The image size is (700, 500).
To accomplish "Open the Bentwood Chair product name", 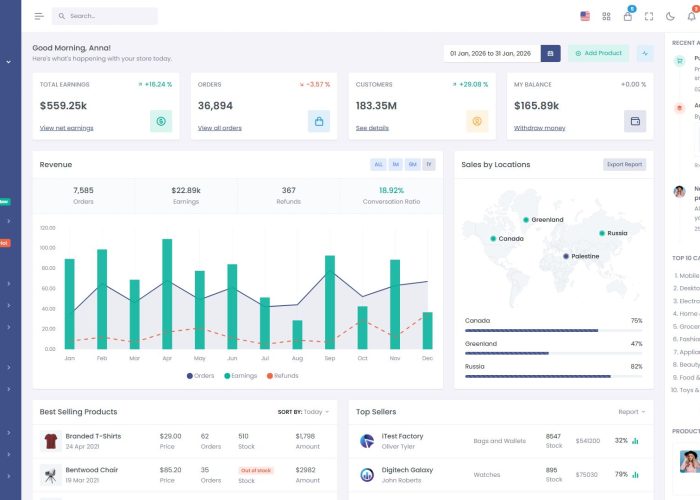I will pos(92,470).
